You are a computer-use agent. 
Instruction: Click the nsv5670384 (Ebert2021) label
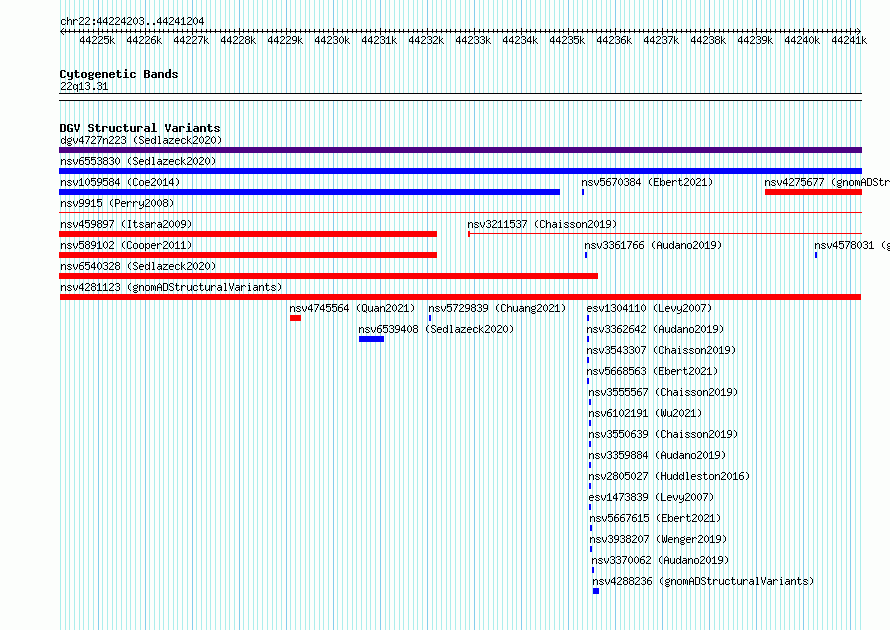coord(647,182)
